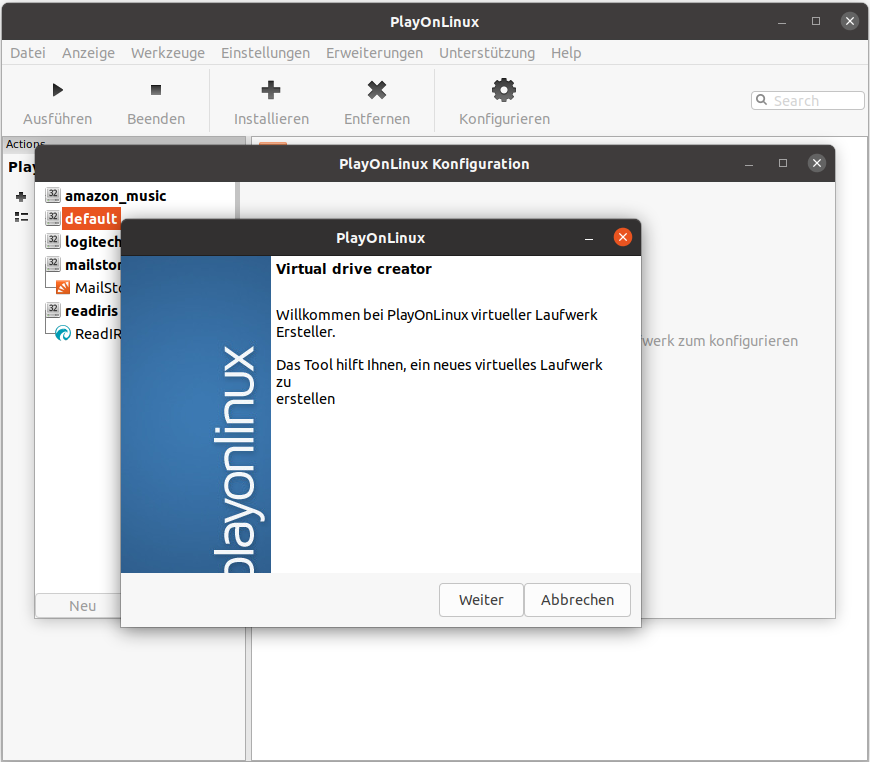This screenshot has height=762, width=870.
Task: Open the Einstellungen menu
Action: coord(265,53)
